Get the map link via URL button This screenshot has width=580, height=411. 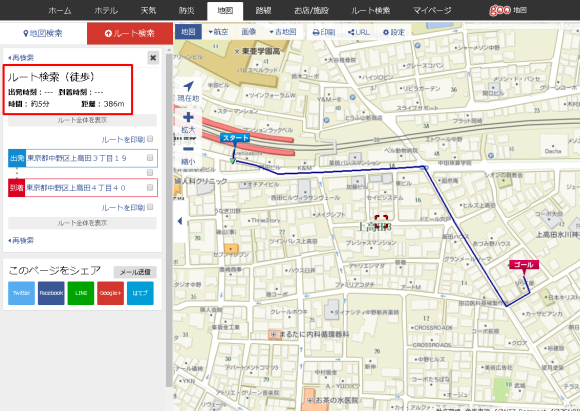pos(359,32)
